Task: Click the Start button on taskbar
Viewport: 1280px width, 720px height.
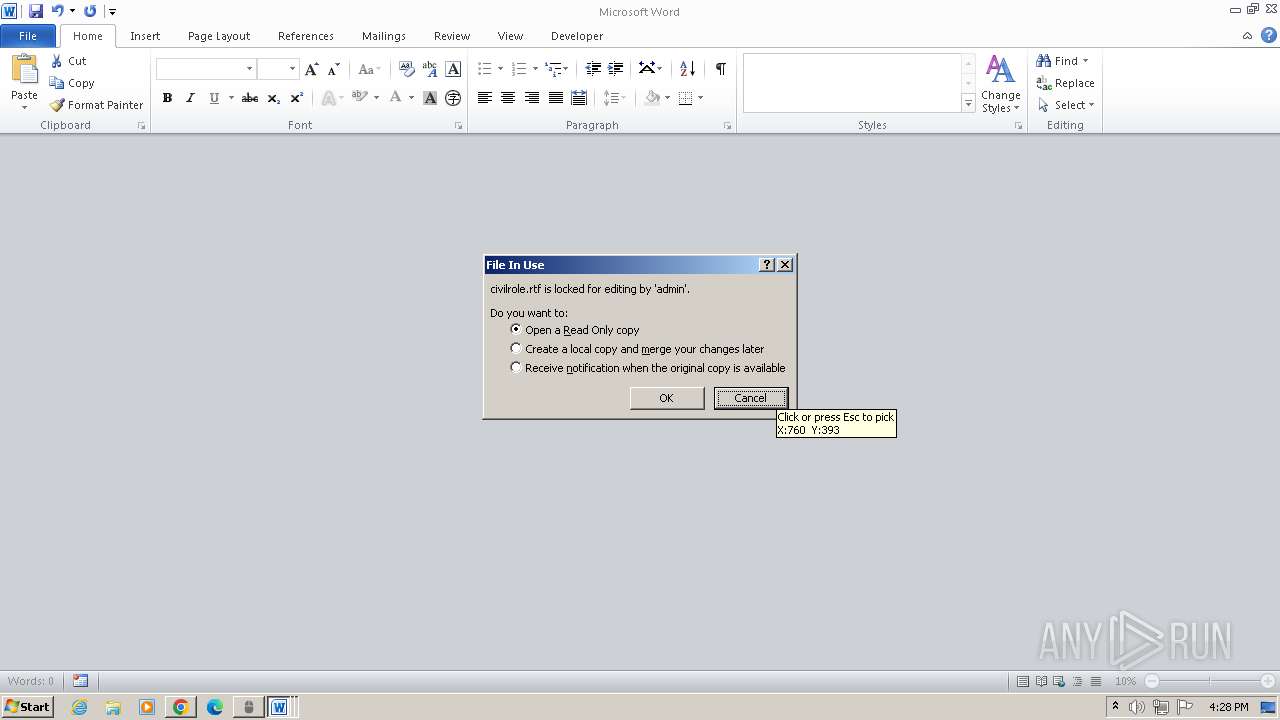Action: [27, 707]
